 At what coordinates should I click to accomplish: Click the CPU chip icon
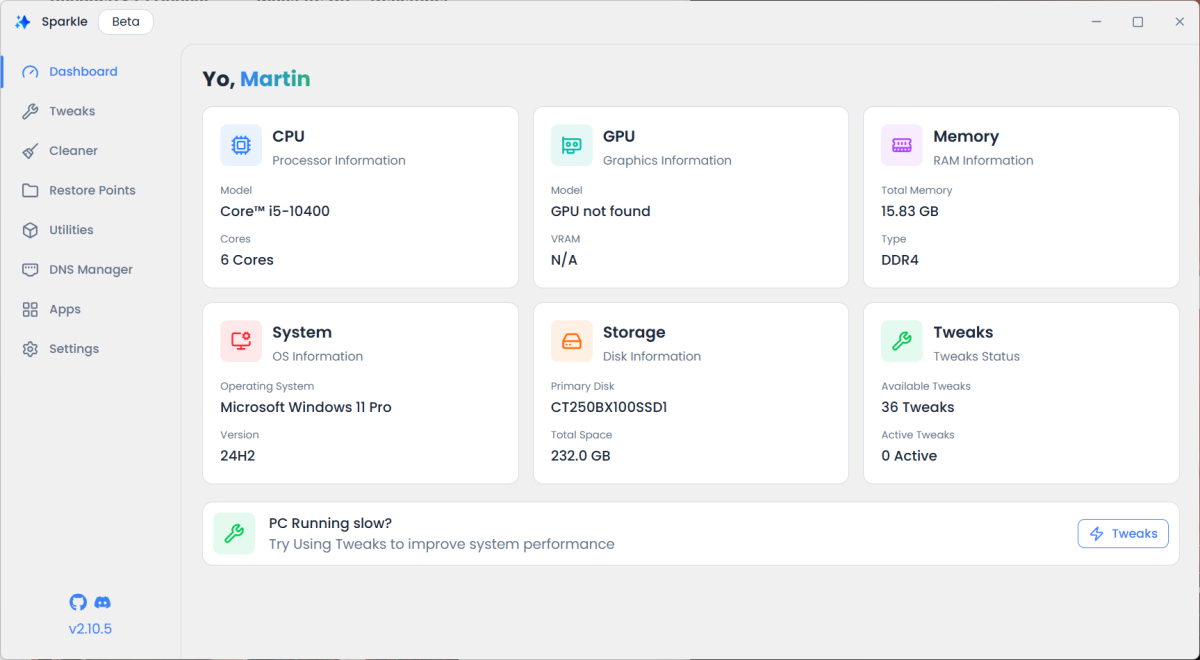point(241,146)
